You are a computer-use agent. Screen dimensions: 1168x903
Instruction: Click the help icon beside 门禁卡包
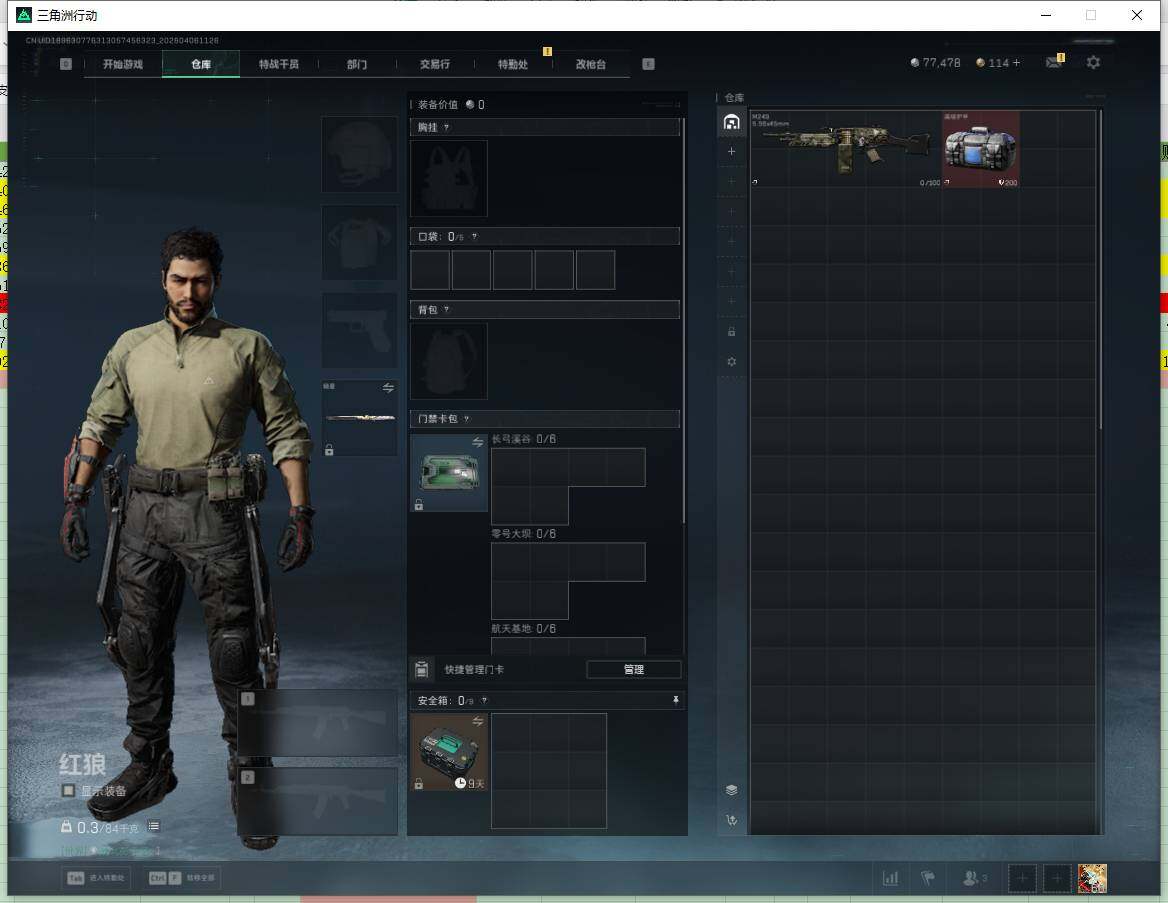click(x=466, y=419)
